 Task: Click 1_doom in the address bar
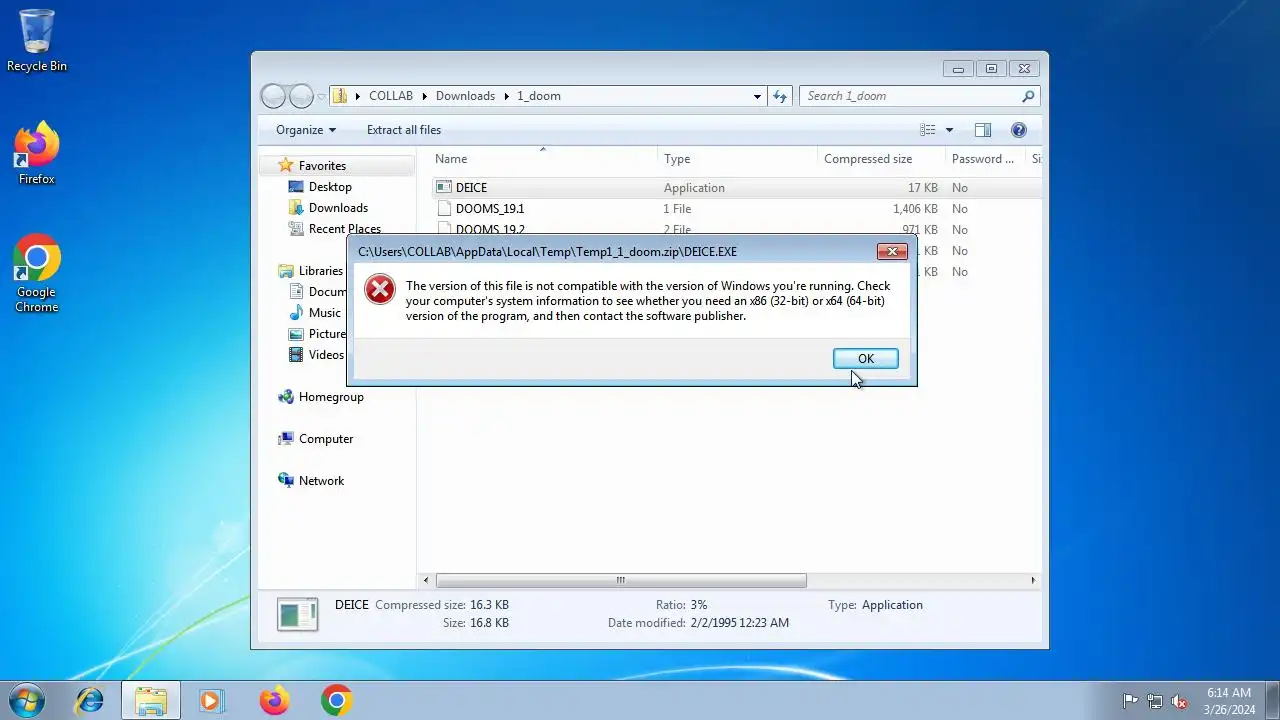(x=539, y=96)
